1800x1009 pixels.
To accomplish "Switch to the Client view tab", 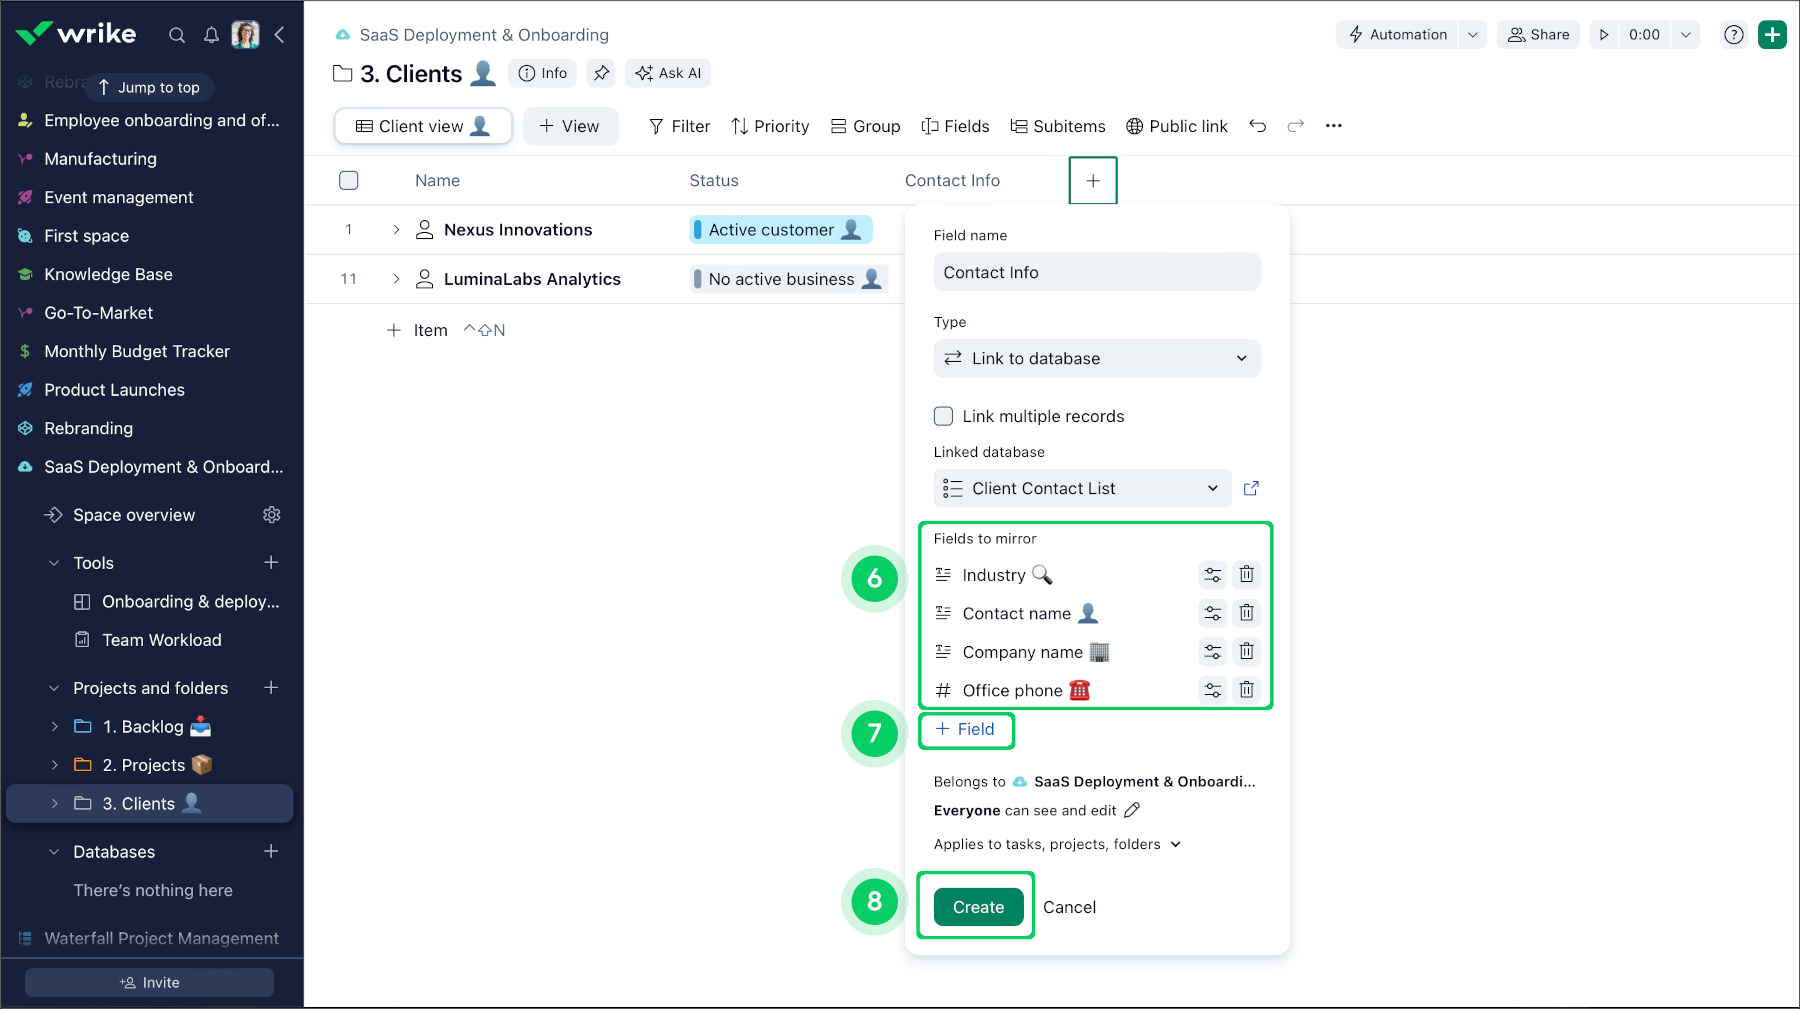I will [x=422, y=126].
